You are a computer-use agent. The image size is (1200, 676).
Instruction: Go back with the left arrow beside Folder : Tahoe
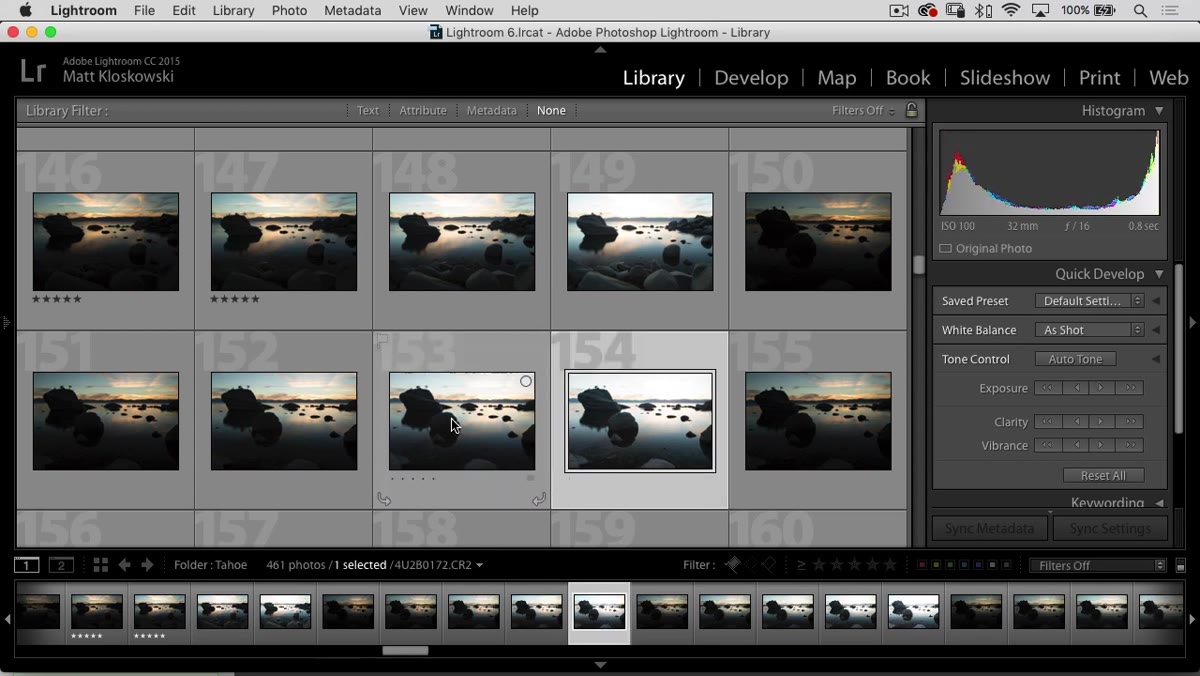tap(124, 565)
